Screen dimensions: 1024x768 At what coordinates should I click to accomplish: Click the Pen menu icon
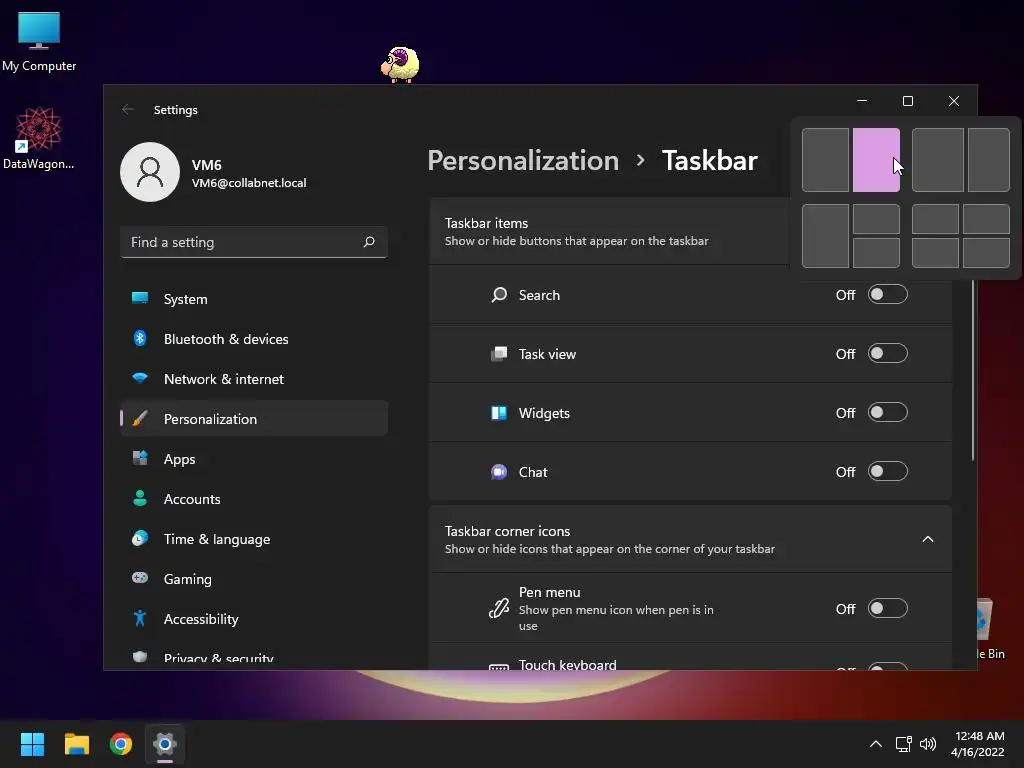pos(499,608)
